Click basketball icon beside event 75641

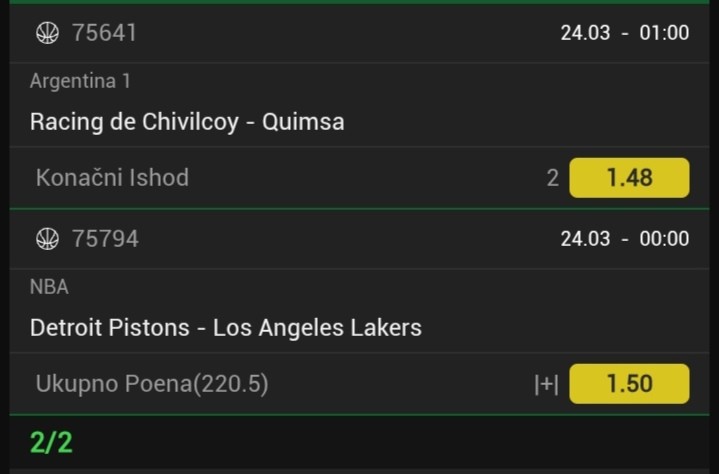point(47,33)
